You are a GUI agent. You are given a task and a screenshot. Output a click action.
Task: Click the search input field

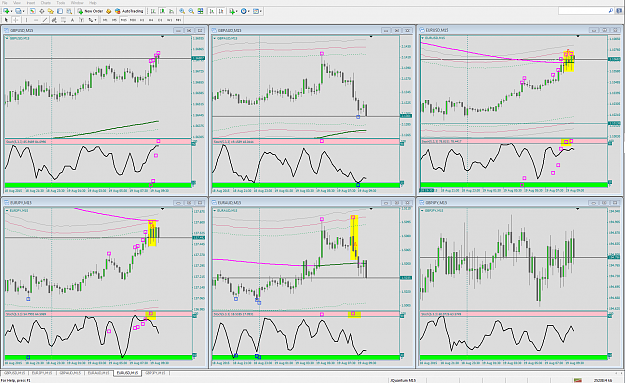point(586,11)
